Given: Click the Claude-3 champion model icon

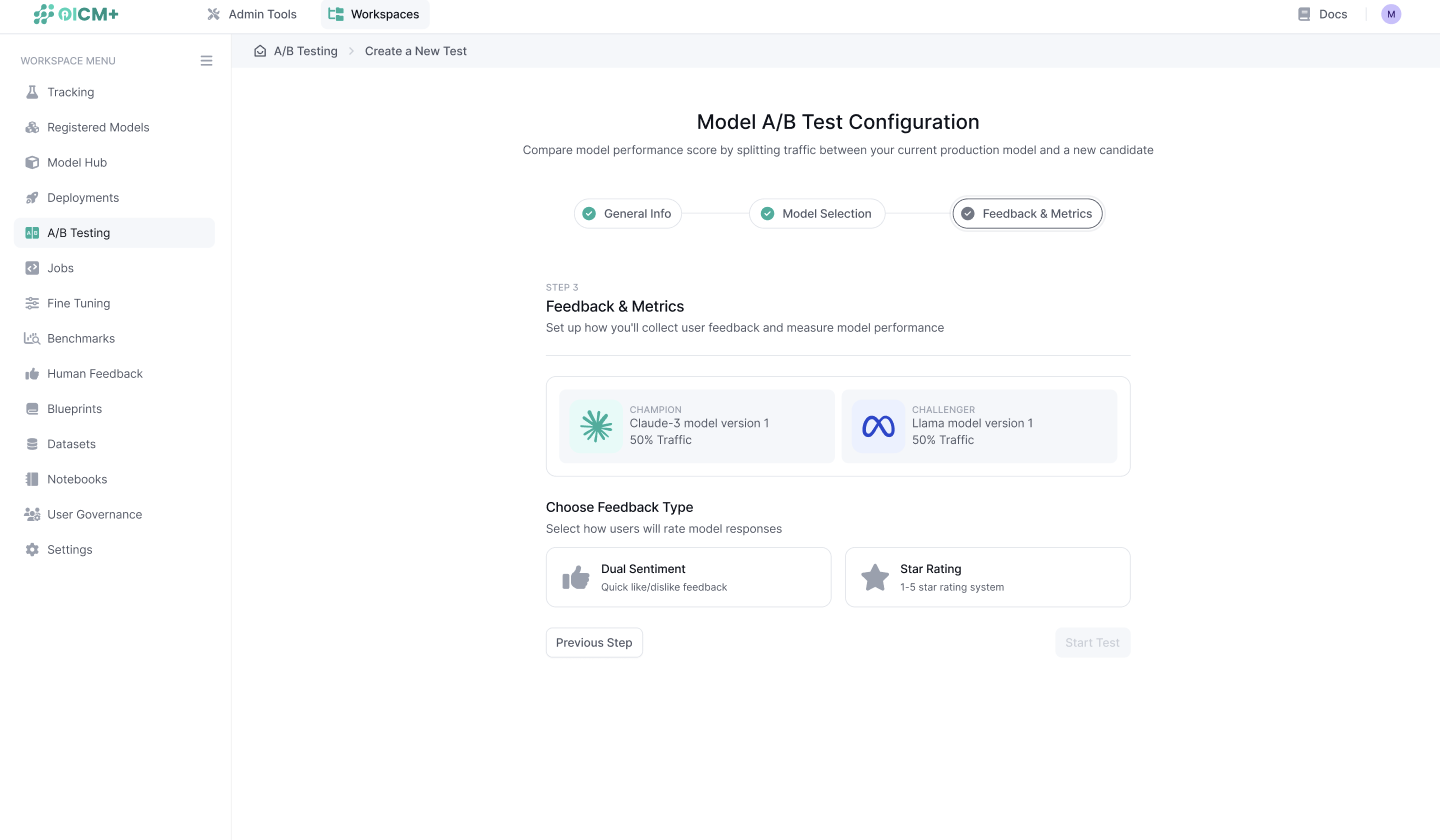Looking at the screenshot, I should point(596,425).
